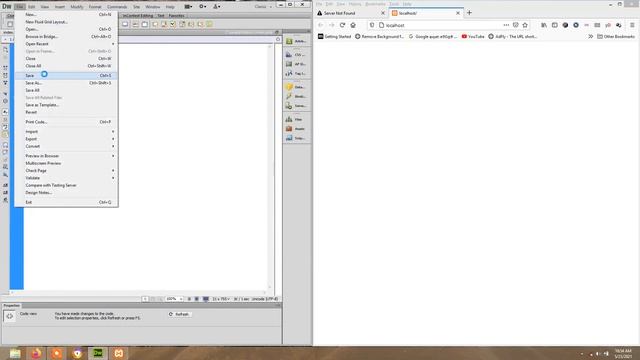Open the Adobe BrowserLab panel icon
Image resolution: width=640 pixels, height=360 pixels.
tap(296, 41)
